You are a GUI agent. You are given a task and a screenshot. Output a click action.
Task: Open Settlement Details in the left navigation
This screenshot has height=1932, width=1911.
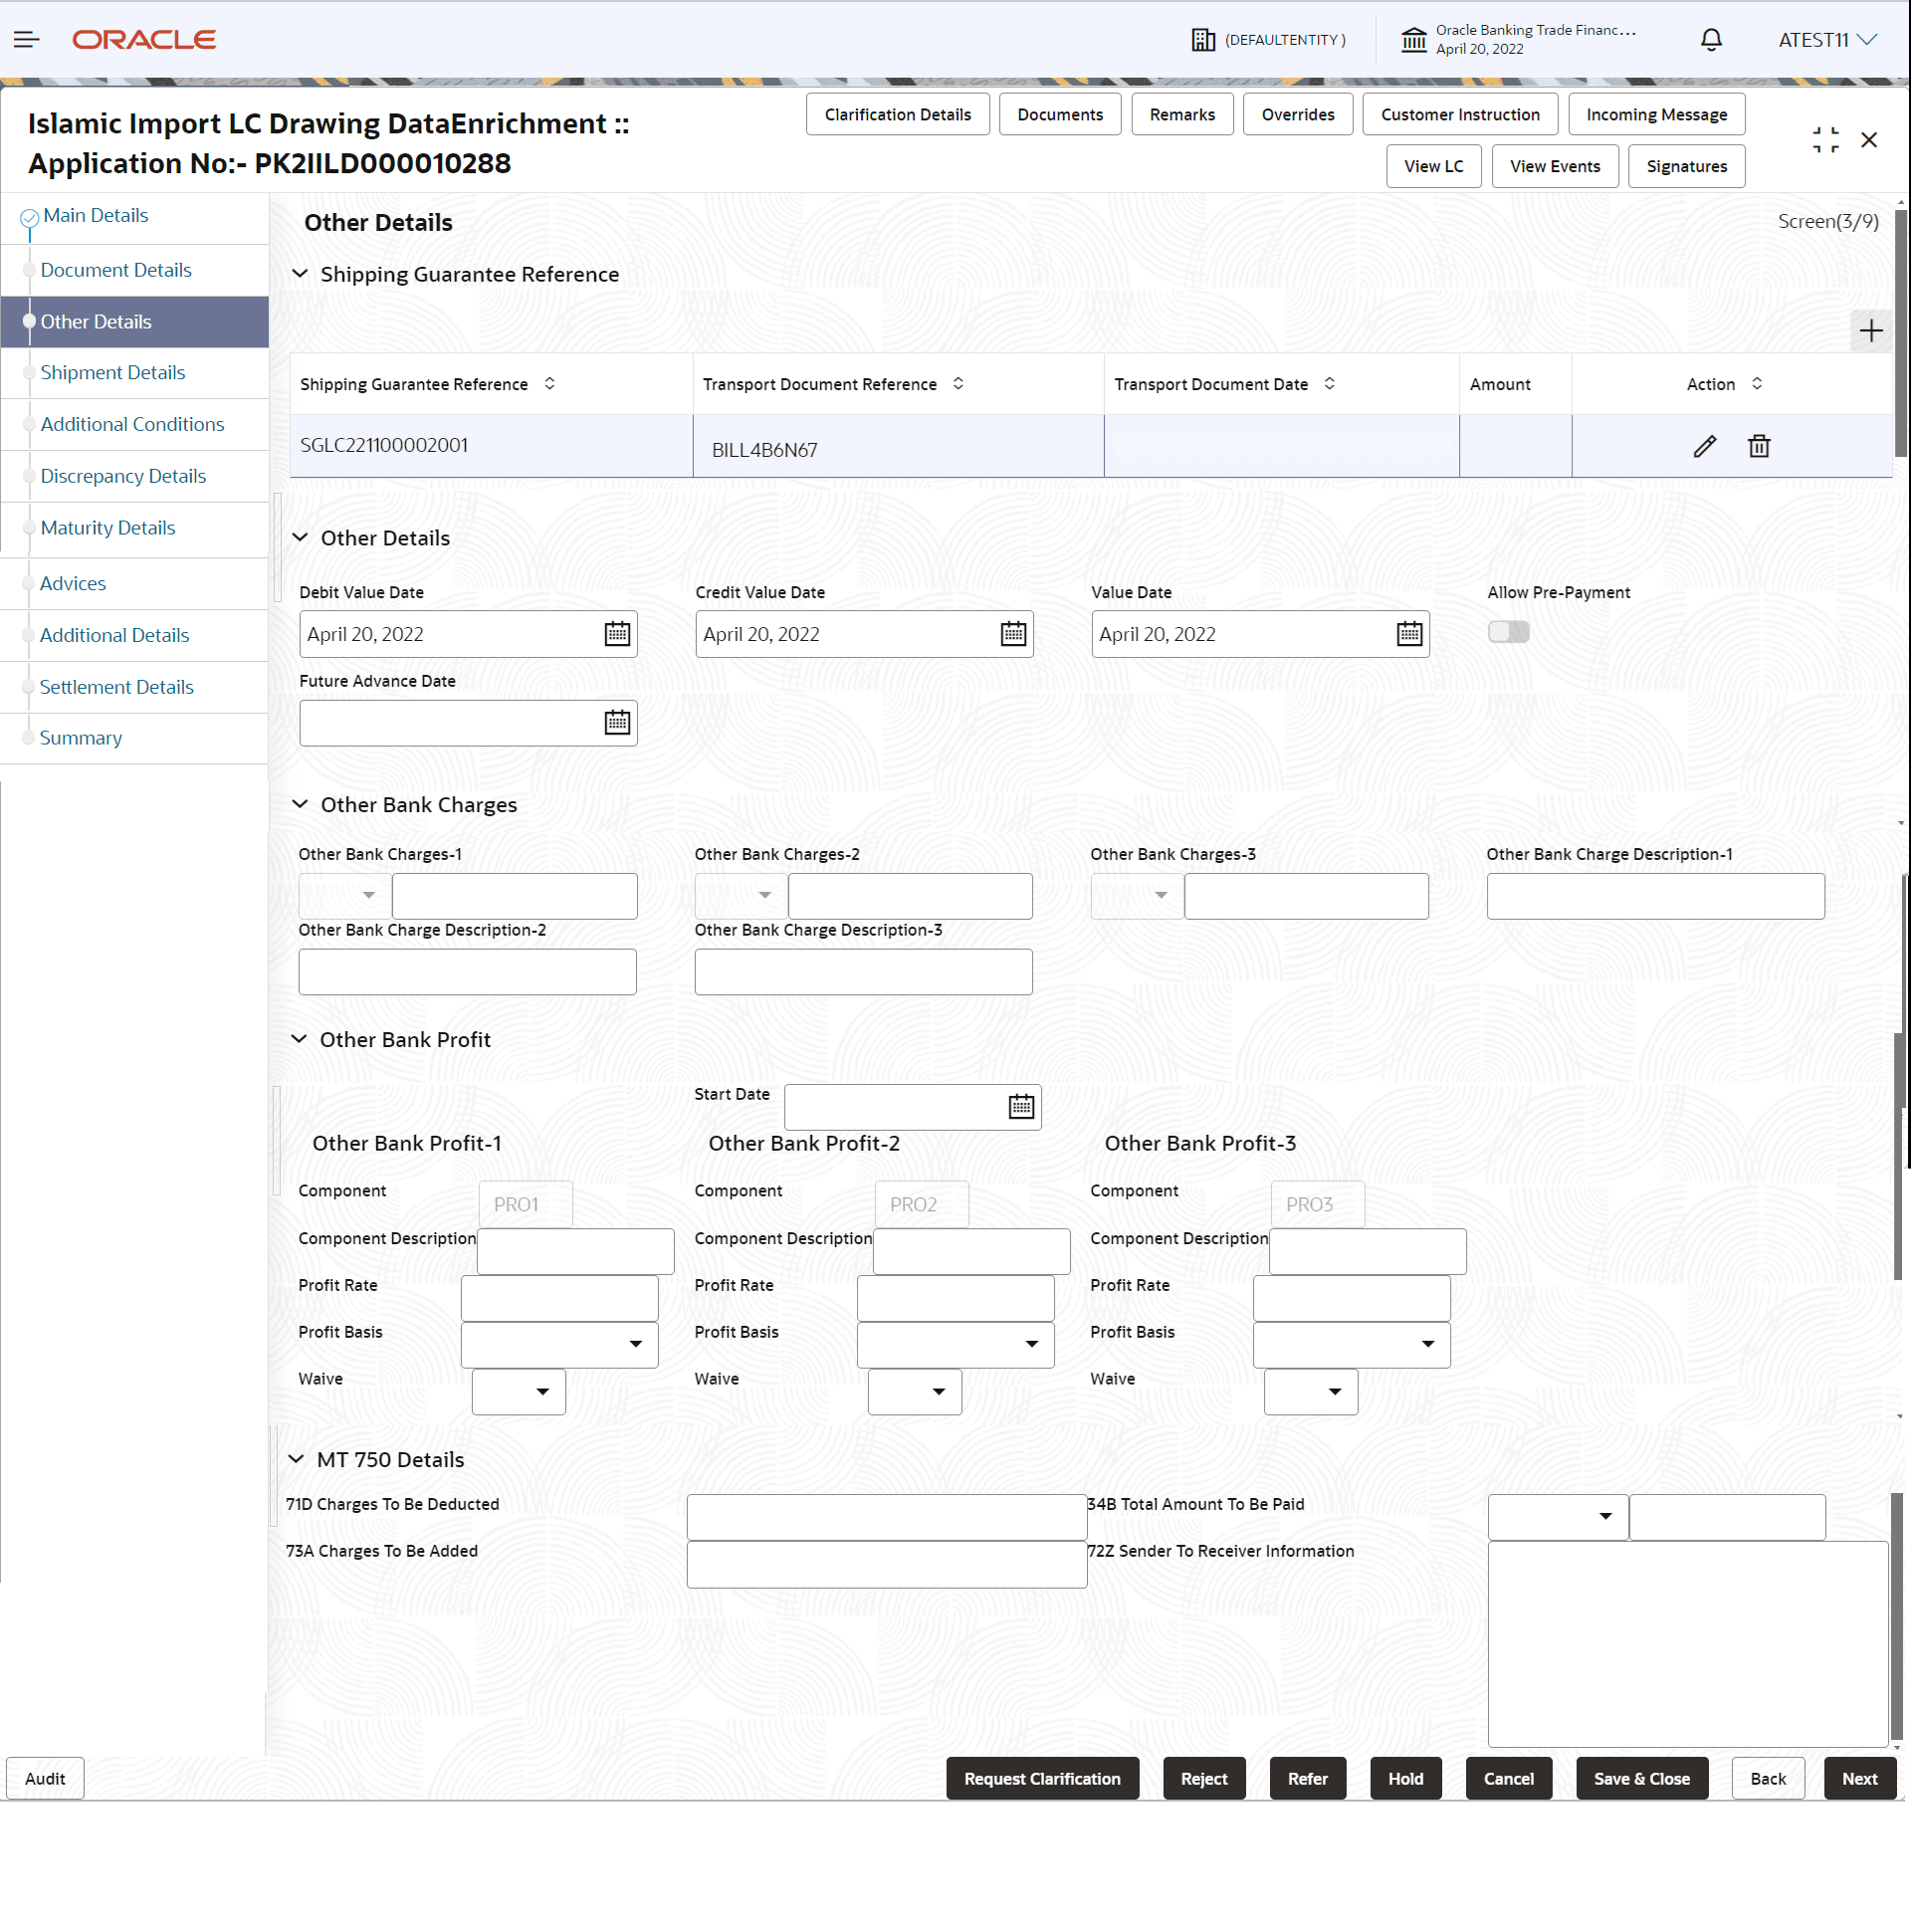coord(116,687)
